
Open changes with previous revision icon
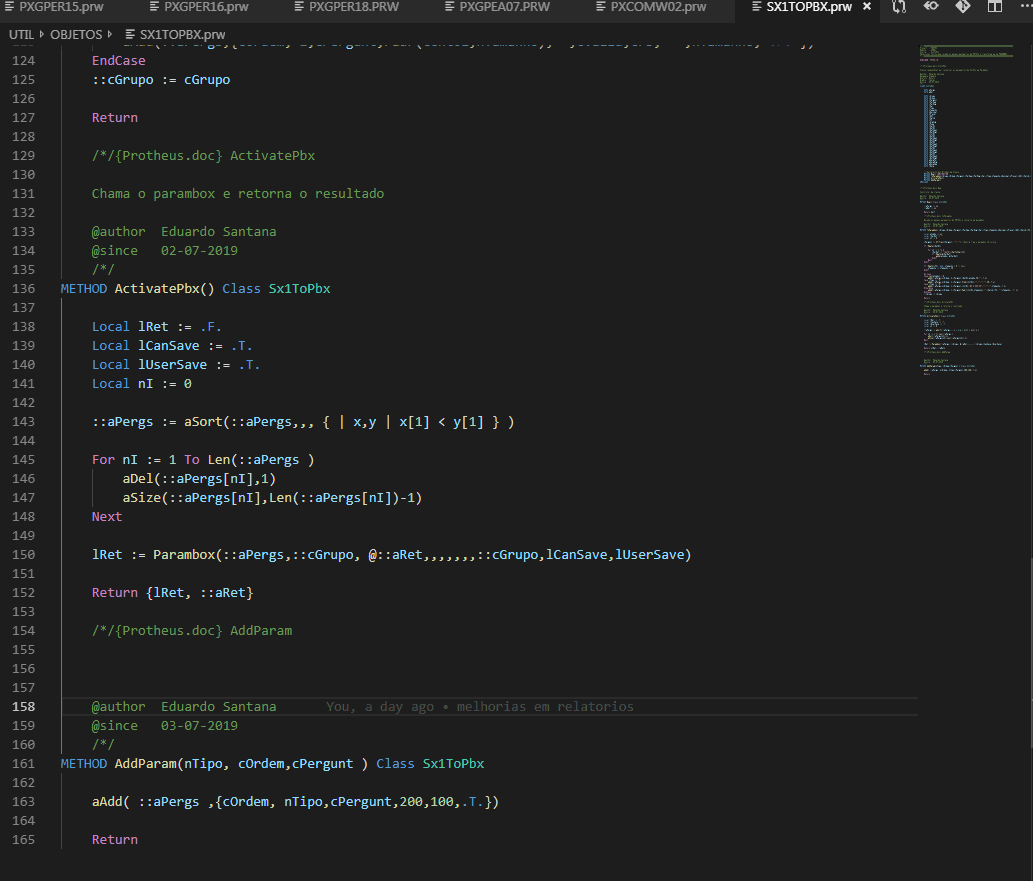(930, 7)
